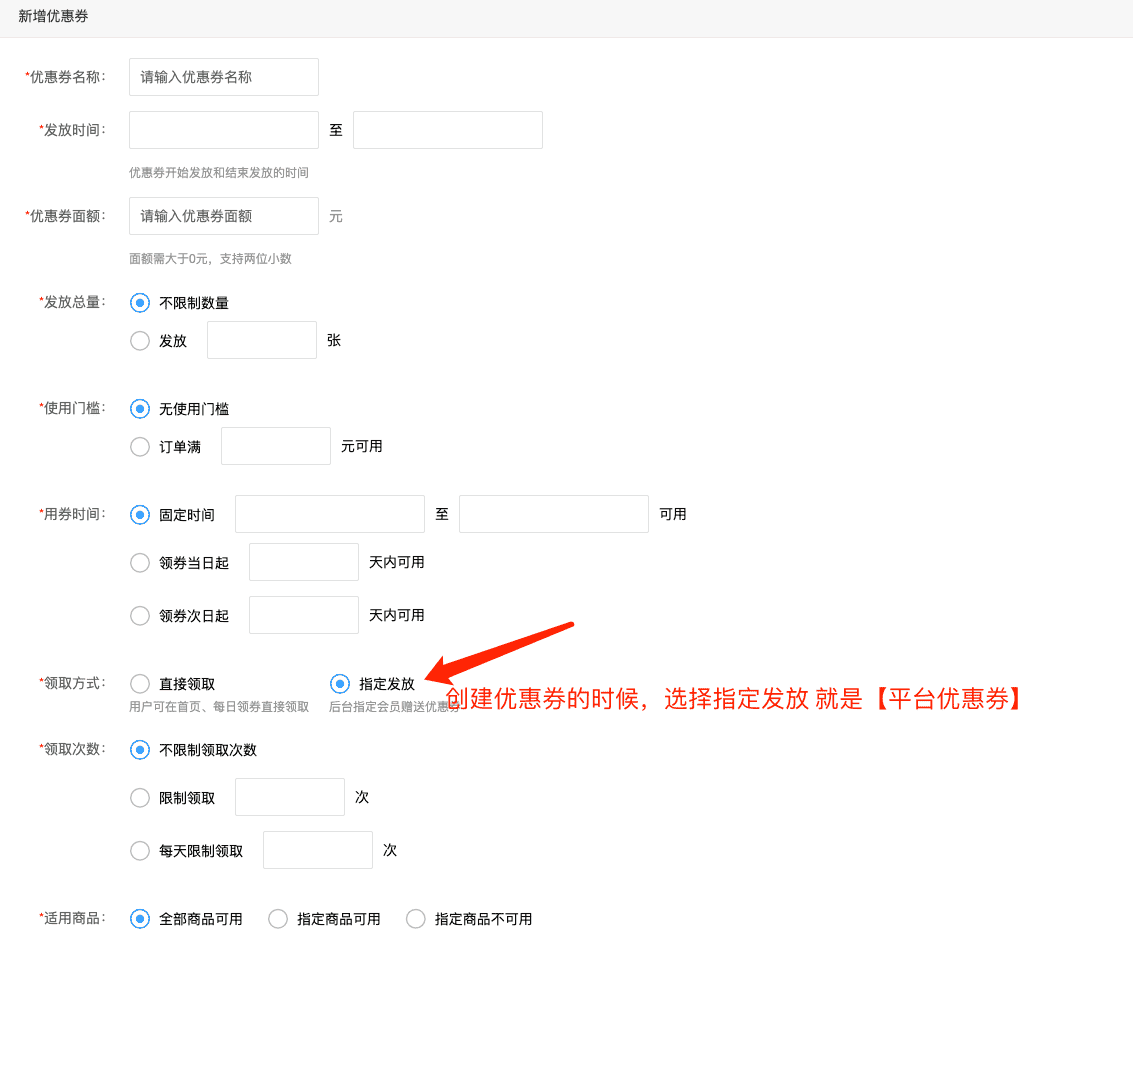
Task: Open the 固定时间 start date field
Action: [330, 514]
